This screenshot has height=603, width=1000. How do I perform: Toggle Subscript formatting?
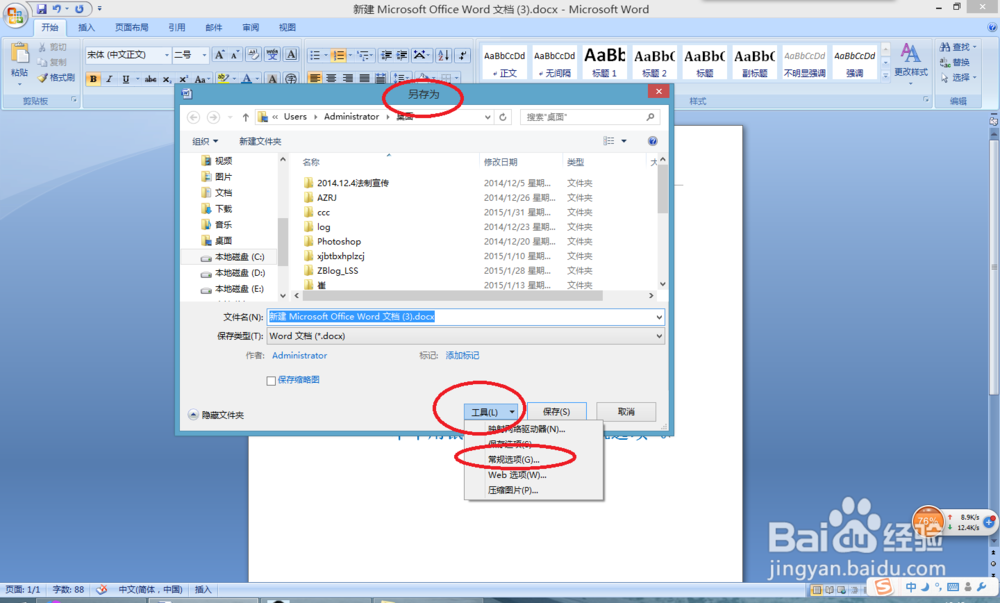point(166,79)
